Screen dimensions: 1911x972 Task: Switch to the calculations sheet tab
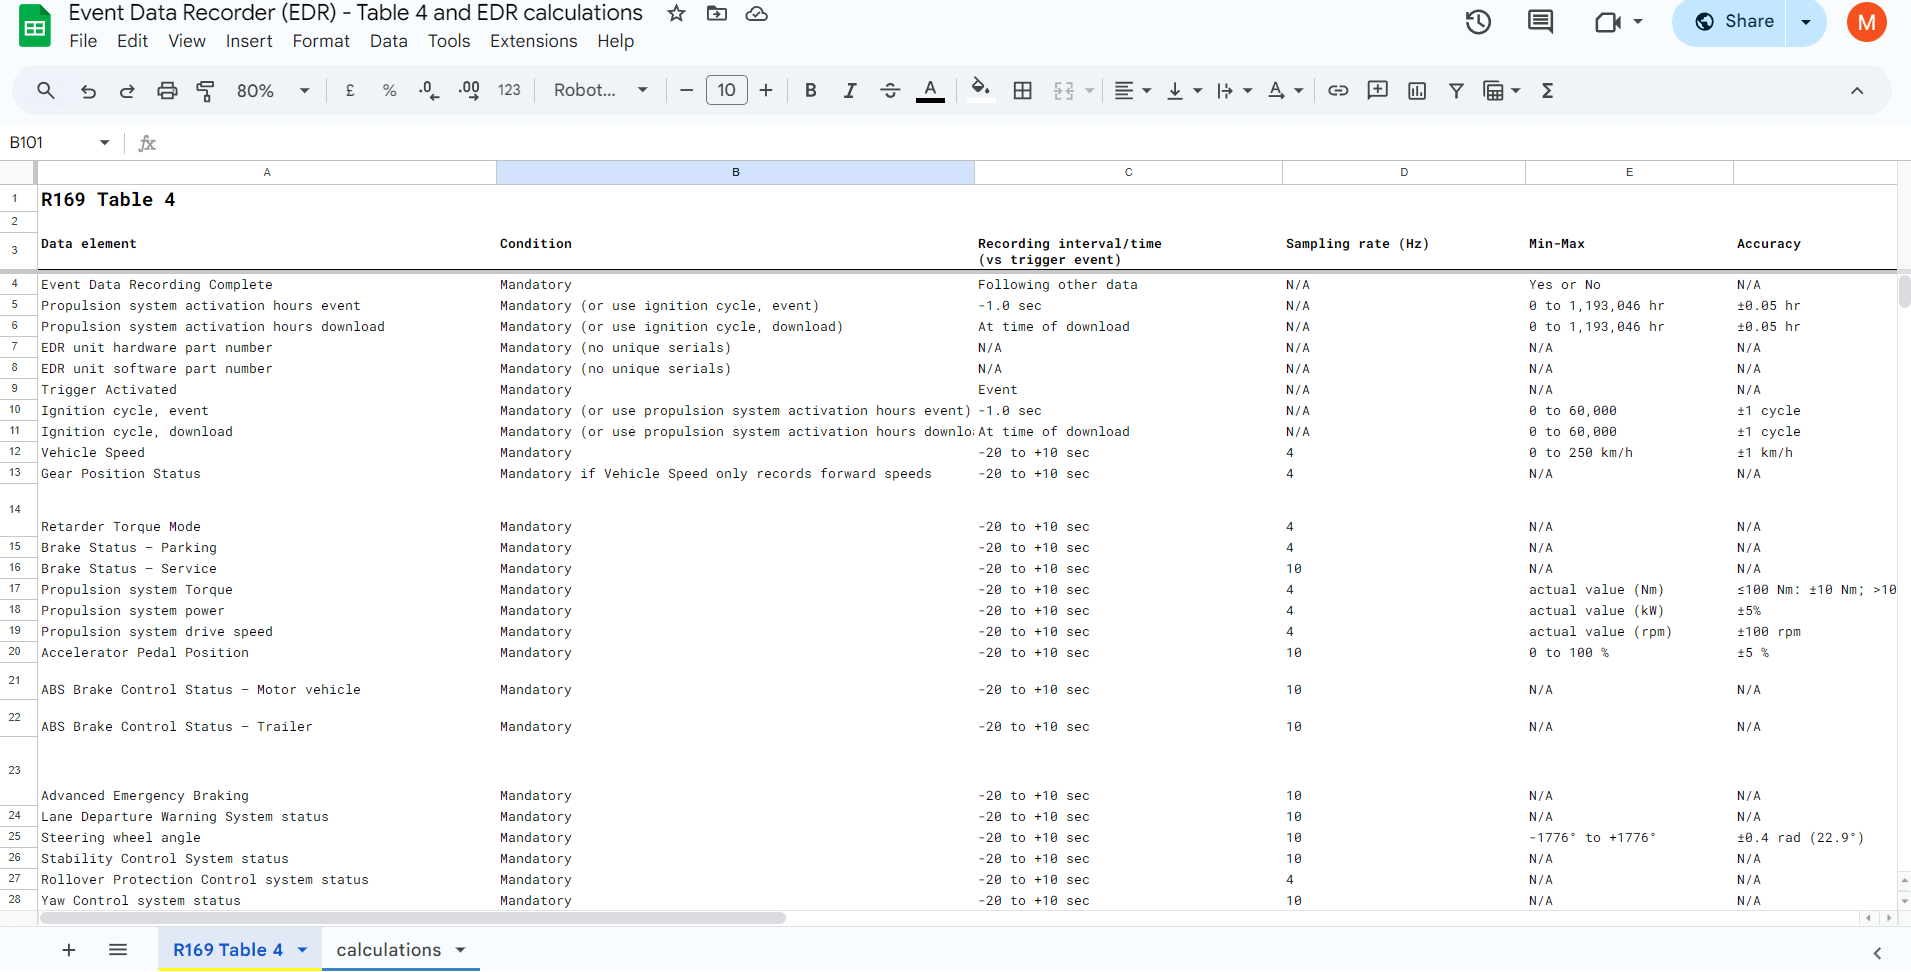(x=388, y=949)
